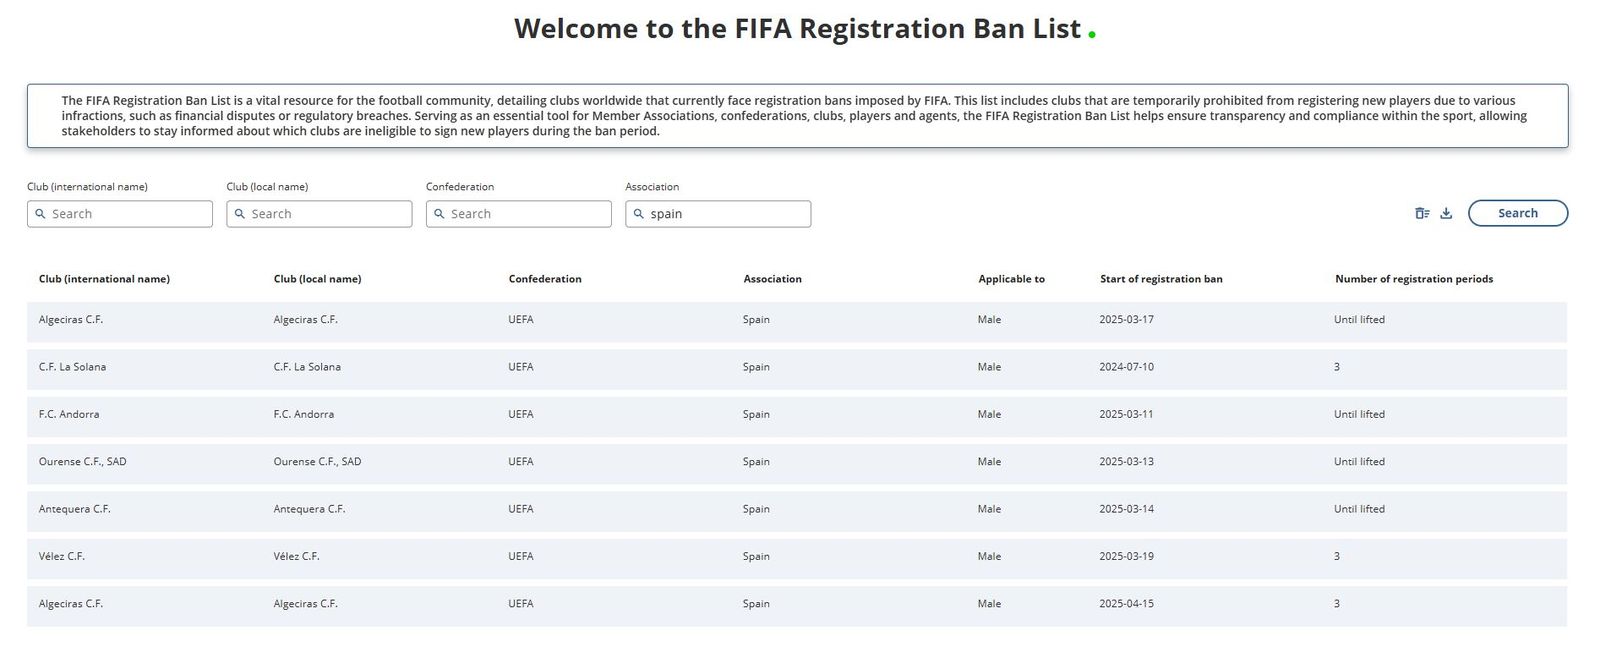Click 'Until lifted' in the Ourense C.F. row

click(1359, 462)
